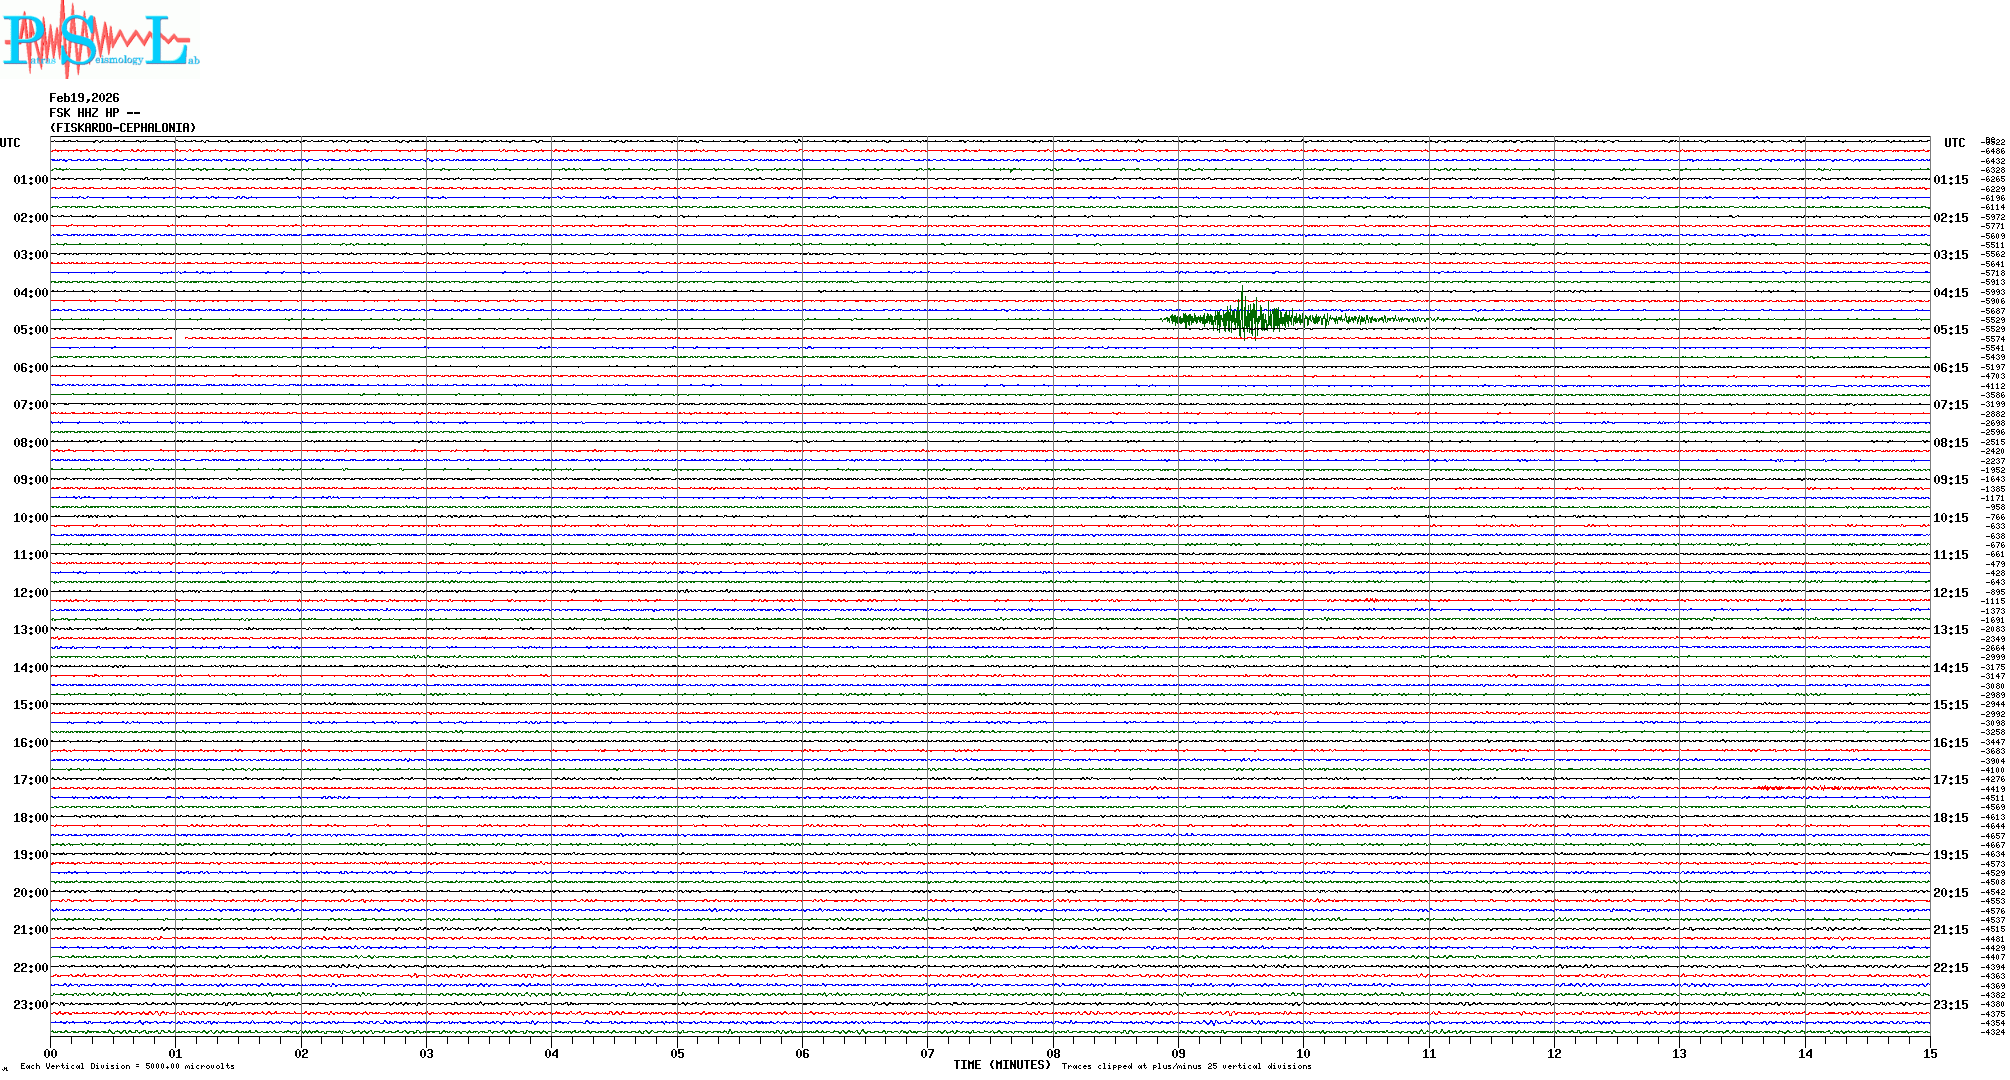
Task: Click the 15 minute mark on bottom axis
Action: (1929, 1053)
